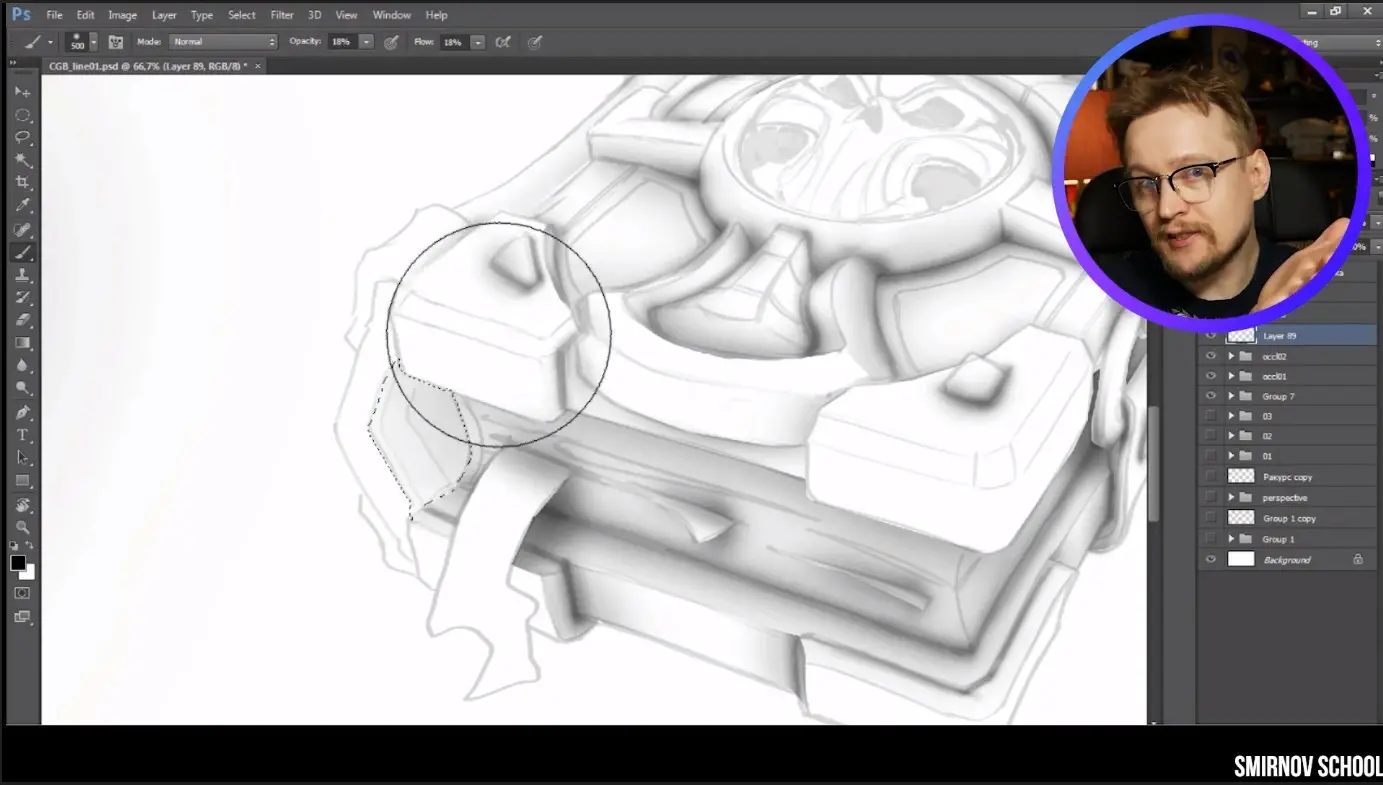Expand the occl01 layer group
1383x785 pixels.
[1232, 377]
